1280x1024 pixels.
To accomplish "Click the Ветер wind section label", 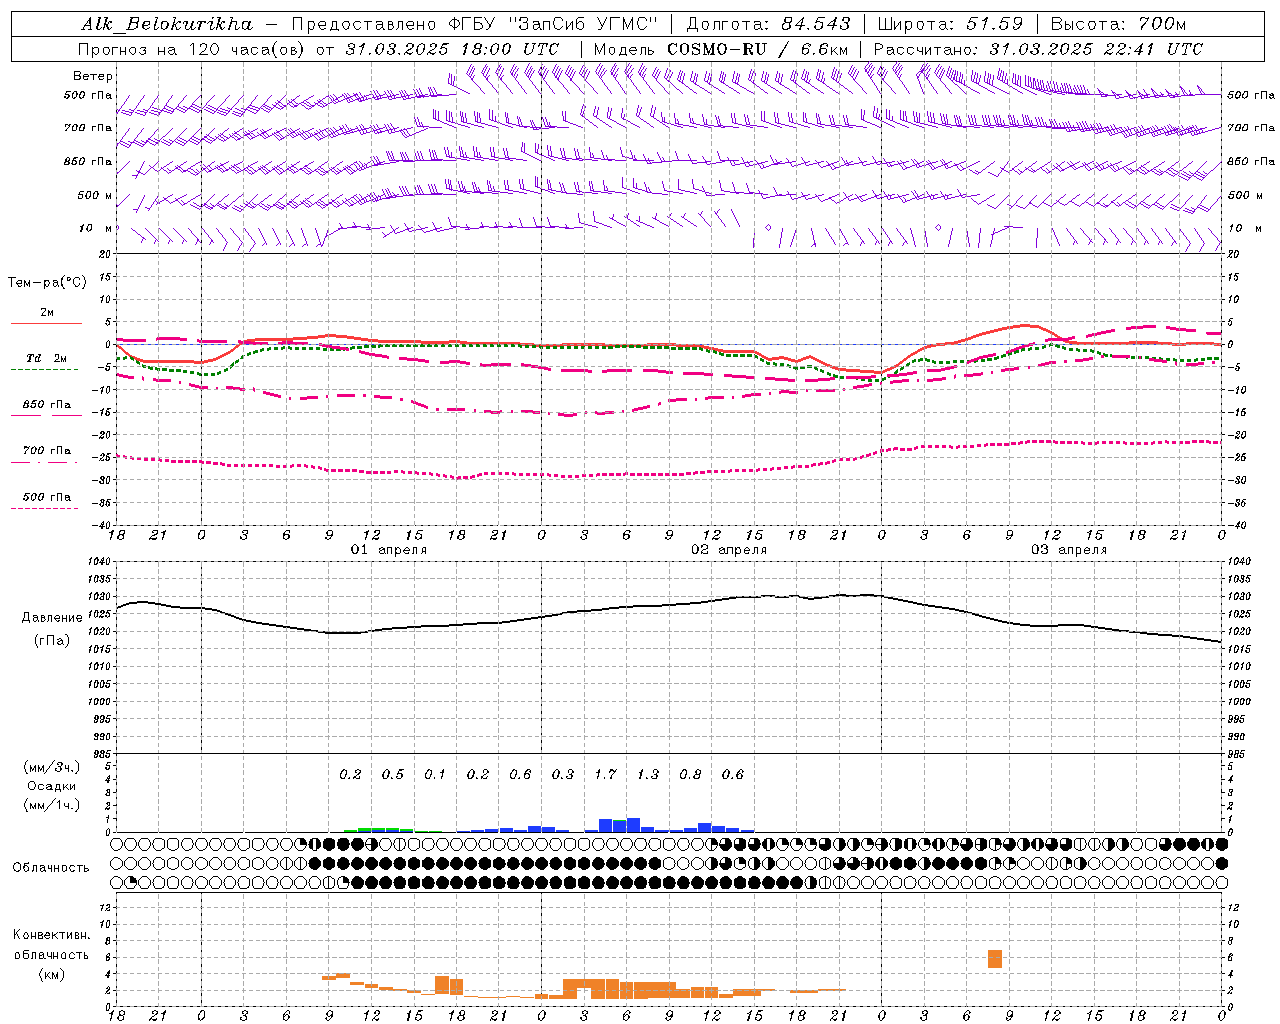I will tap(93, 76).
